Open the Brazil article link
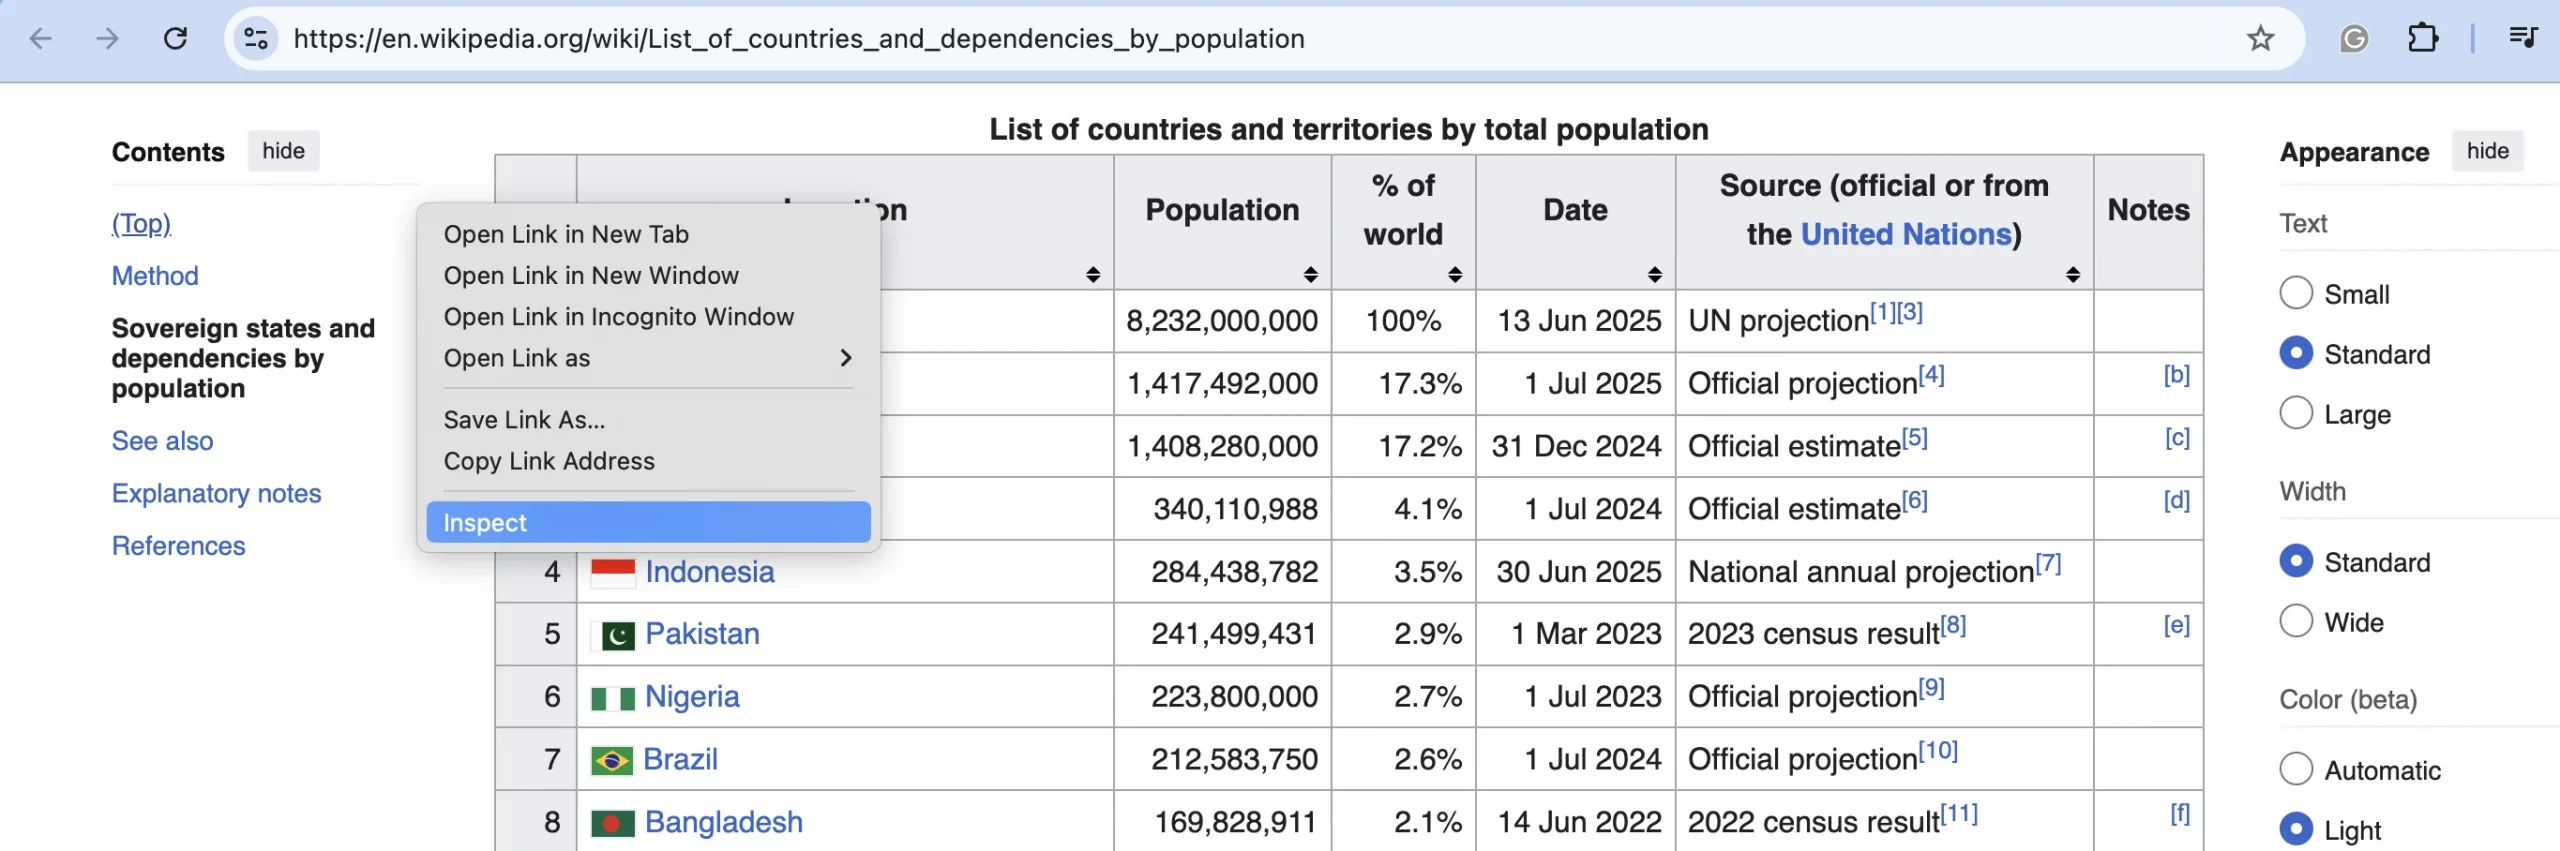Image resolution: width=2560 pixels, height=851 pixels. (x=680, y=760)
